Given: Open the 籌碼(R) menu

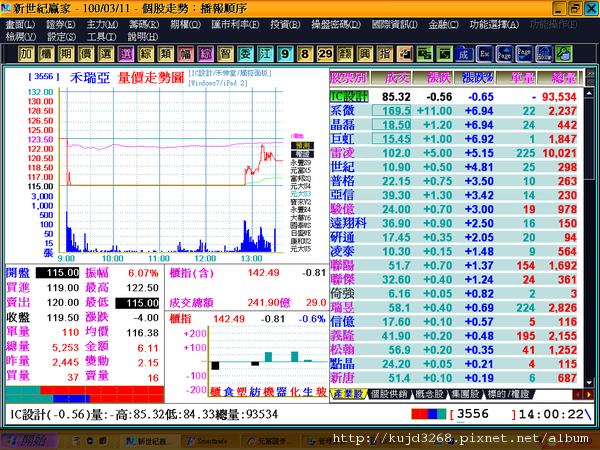Looking at the screenshot, I should [x=144, y=24].
